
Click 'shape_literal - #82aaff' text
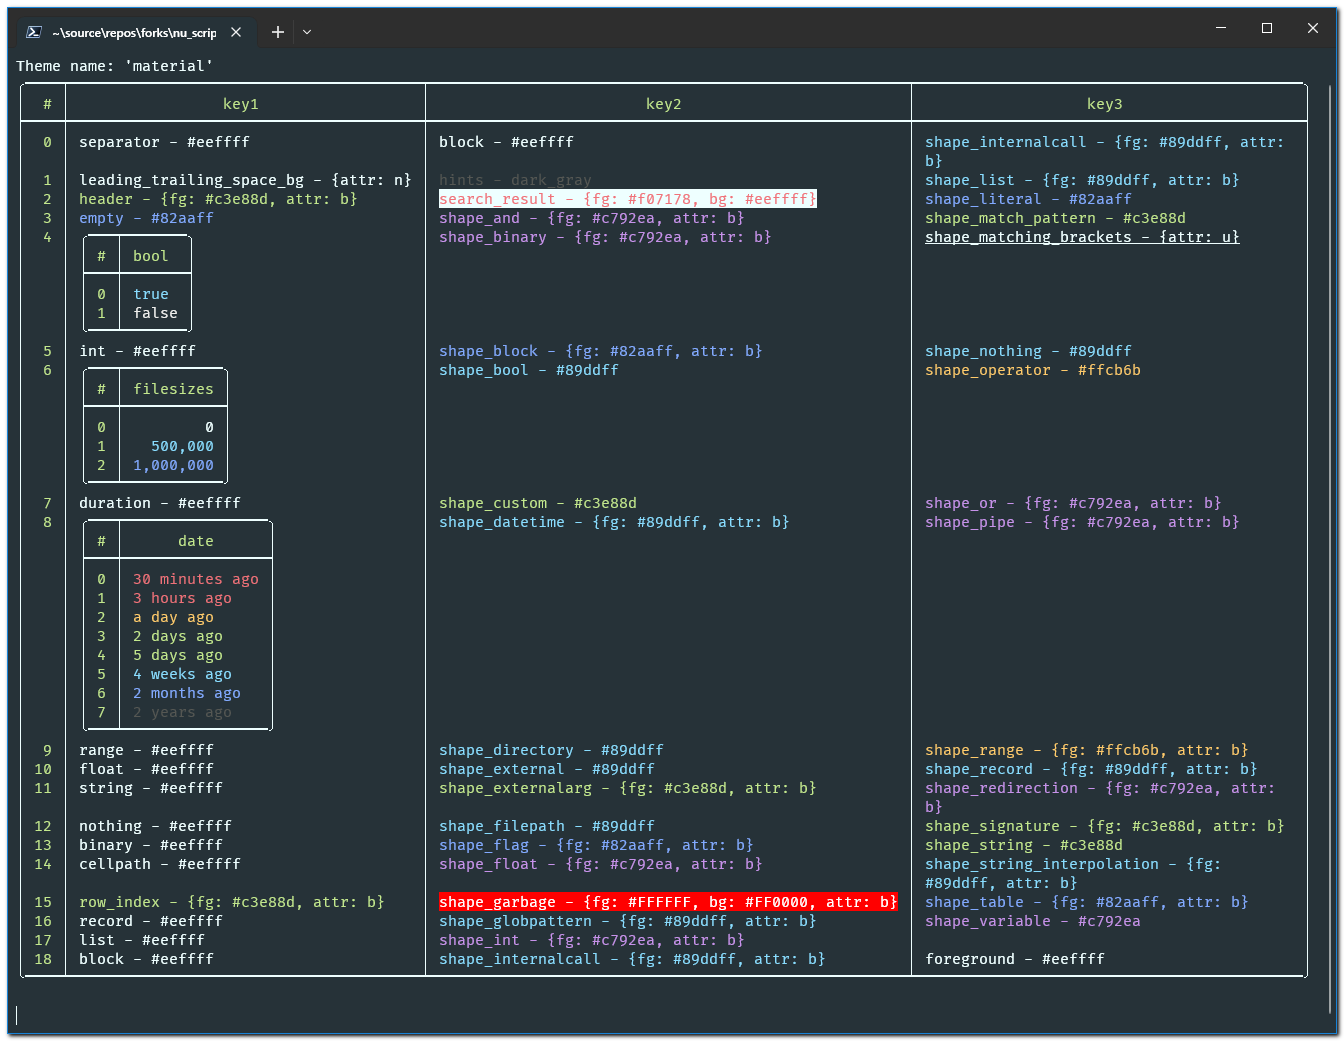(1029, 199)
